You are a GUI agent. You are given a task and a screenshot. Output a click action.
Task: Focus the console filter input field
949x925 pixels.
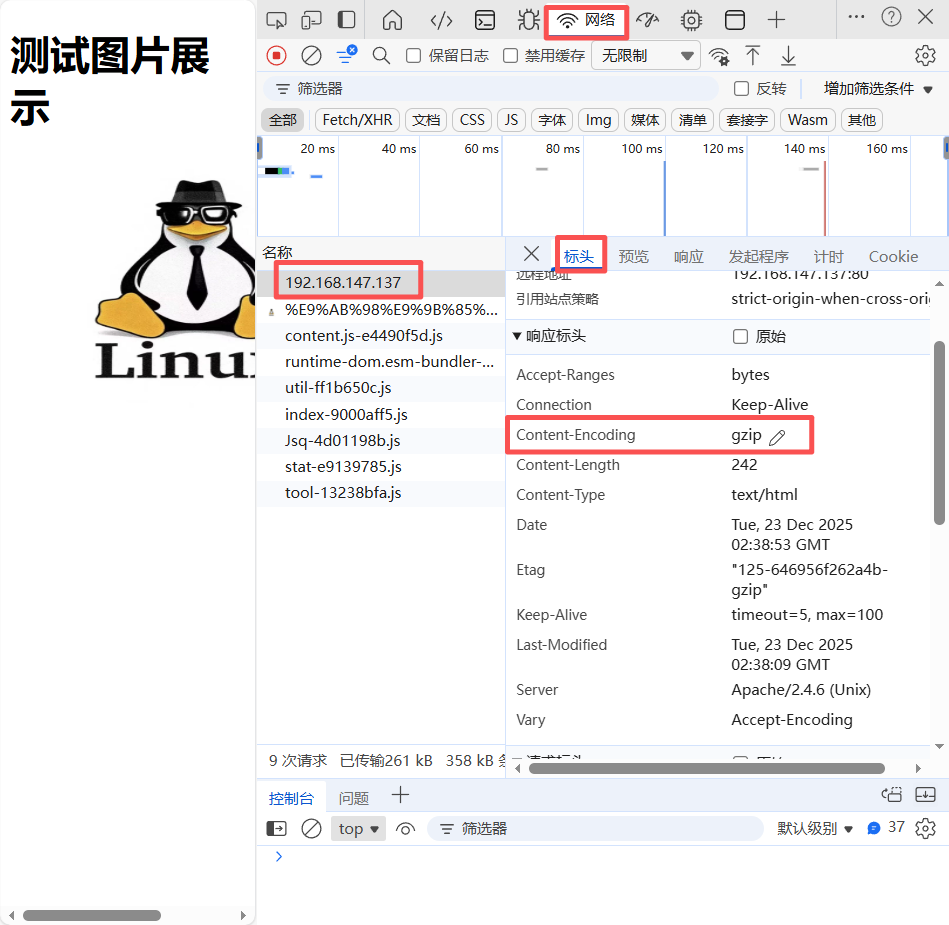click(595, 828)
